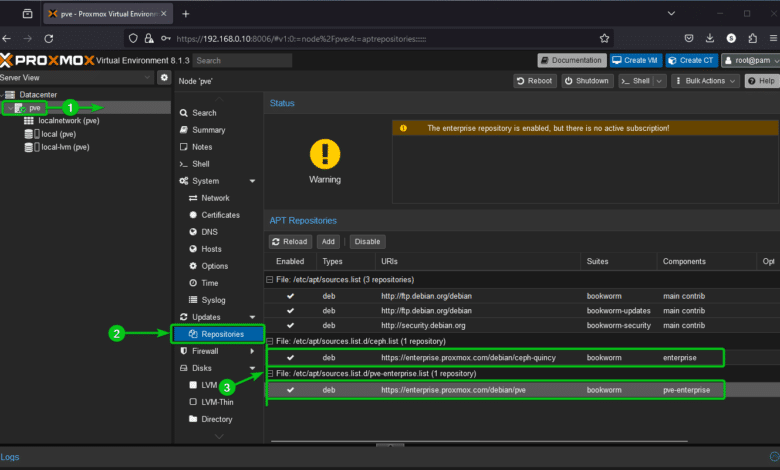The image size is (780, 470).
Task: Select localnetwork (pve) tree item
Action: pos(69,120)
